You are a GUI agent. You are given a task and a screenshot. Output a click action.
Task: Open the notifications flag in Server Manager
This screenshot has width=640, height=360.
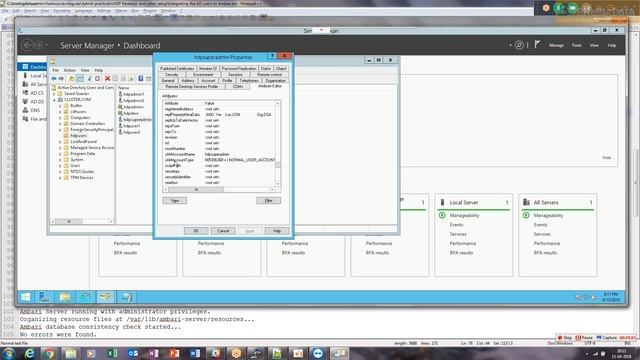coord(538,44)
